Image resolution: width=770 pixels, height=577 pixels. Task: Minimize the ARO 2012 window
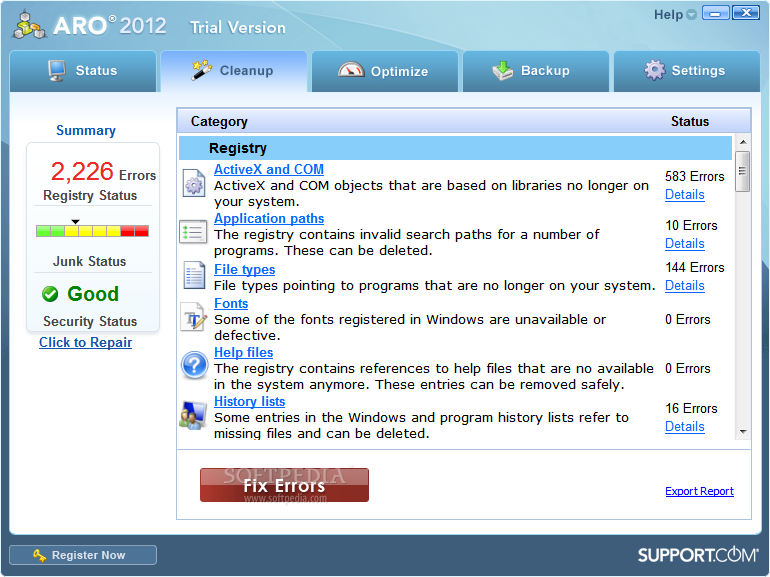(715, 13)
